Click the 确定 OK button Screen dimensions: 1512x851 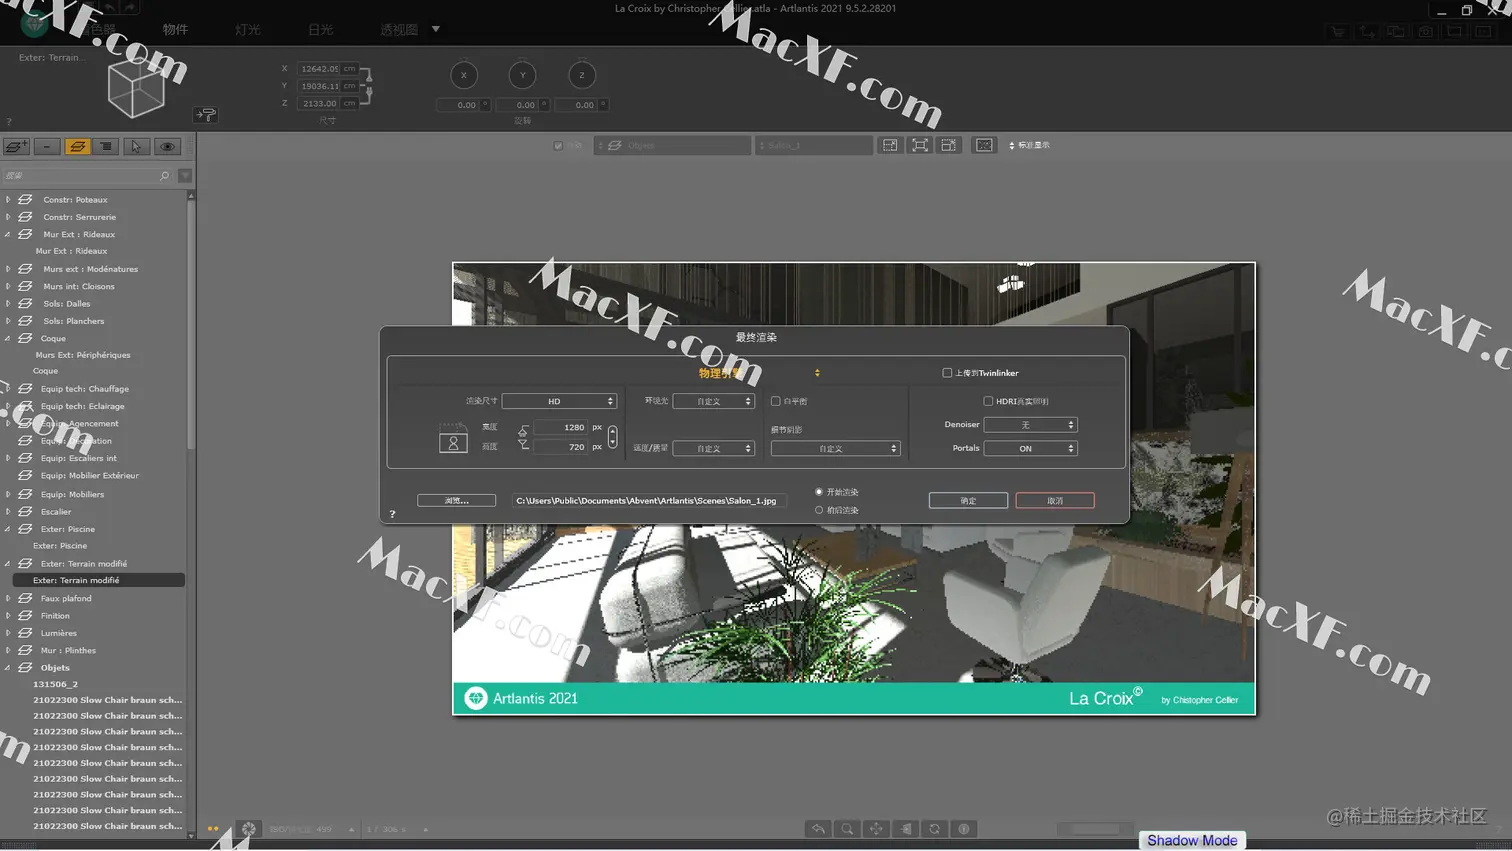click(968, 500)
